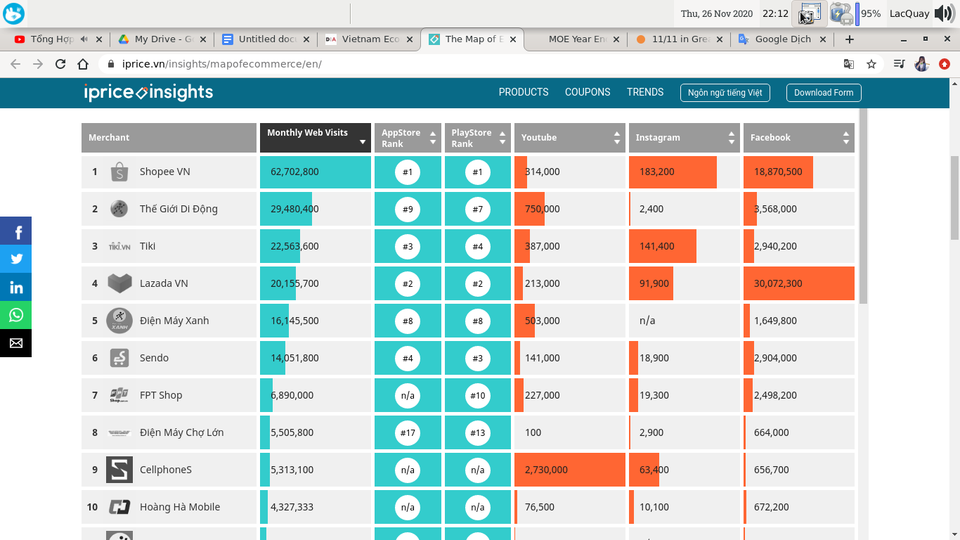This screenshot has width=960, height=540.
Task: Sort by Youtube column
Action: tap(570, 137)
